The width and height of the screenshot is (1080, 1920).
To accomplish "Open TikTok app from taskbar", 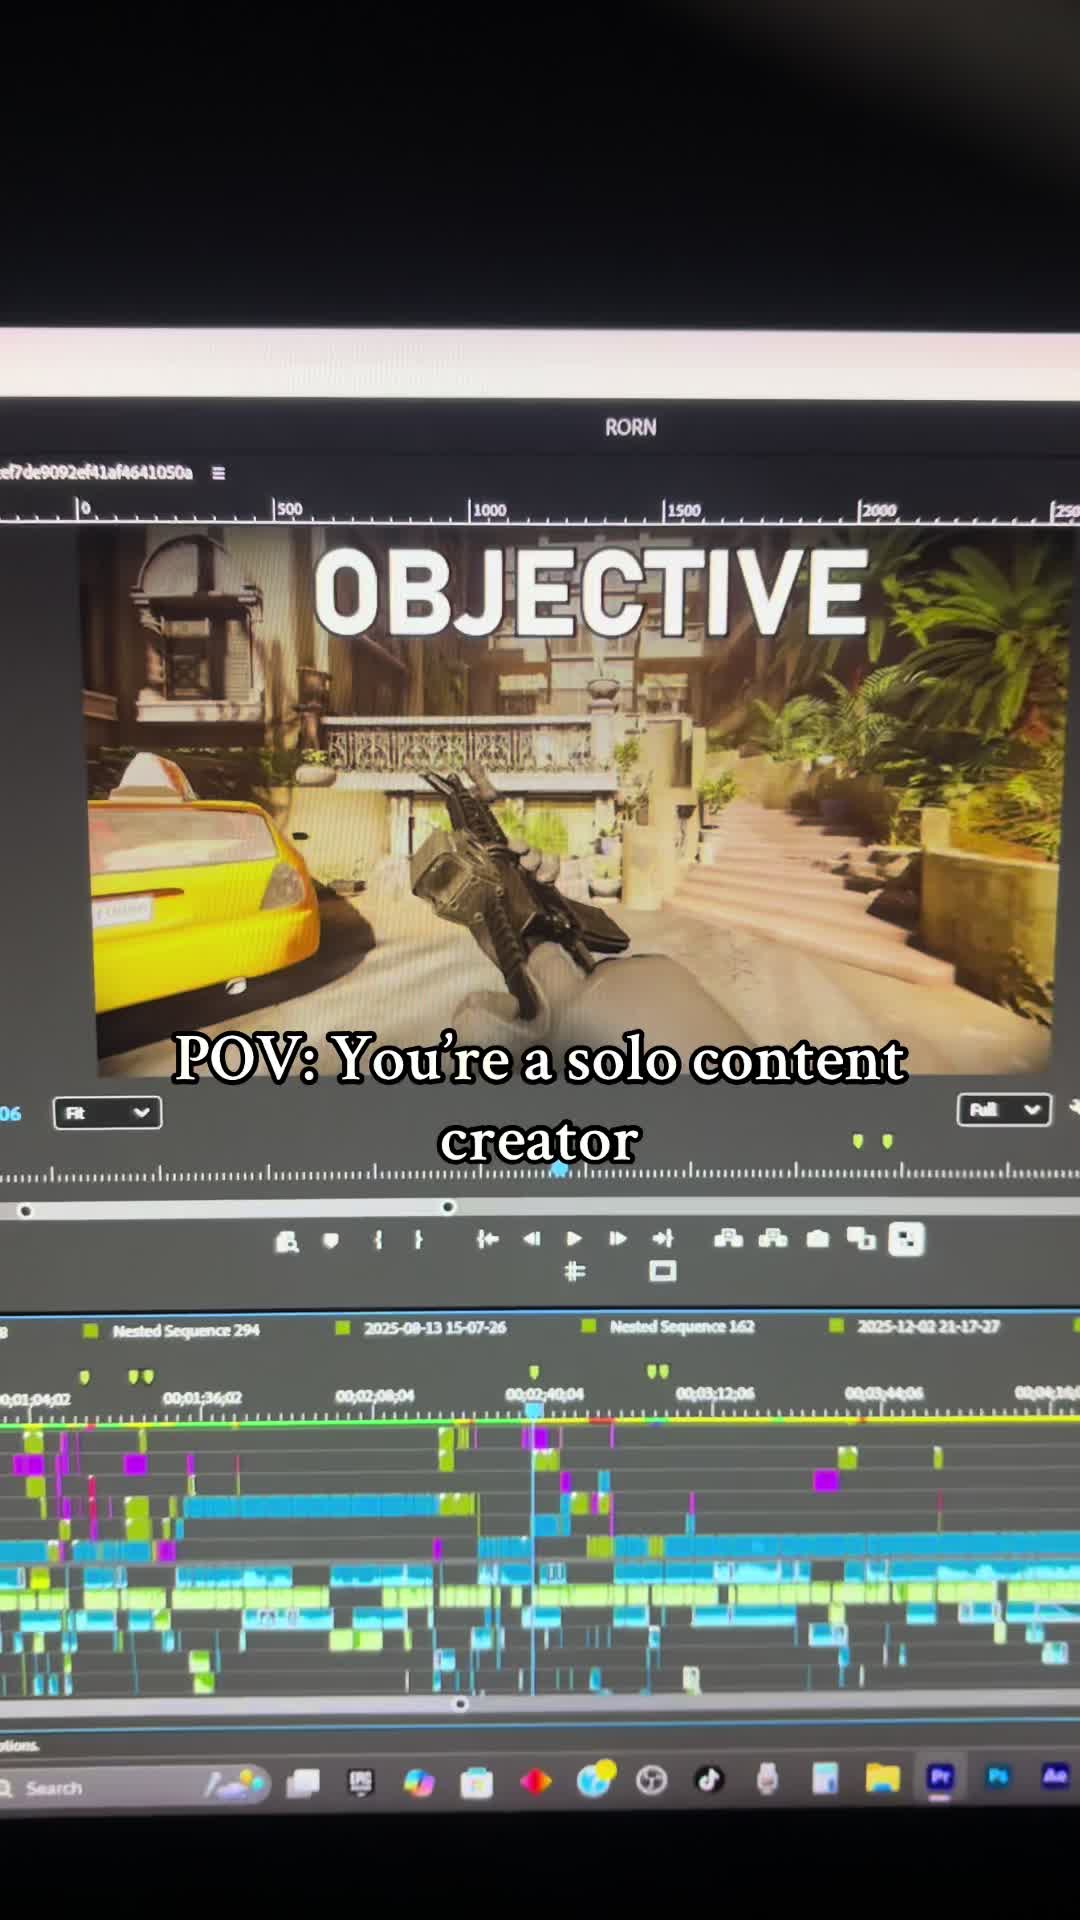I will [x=709, y=1780].
